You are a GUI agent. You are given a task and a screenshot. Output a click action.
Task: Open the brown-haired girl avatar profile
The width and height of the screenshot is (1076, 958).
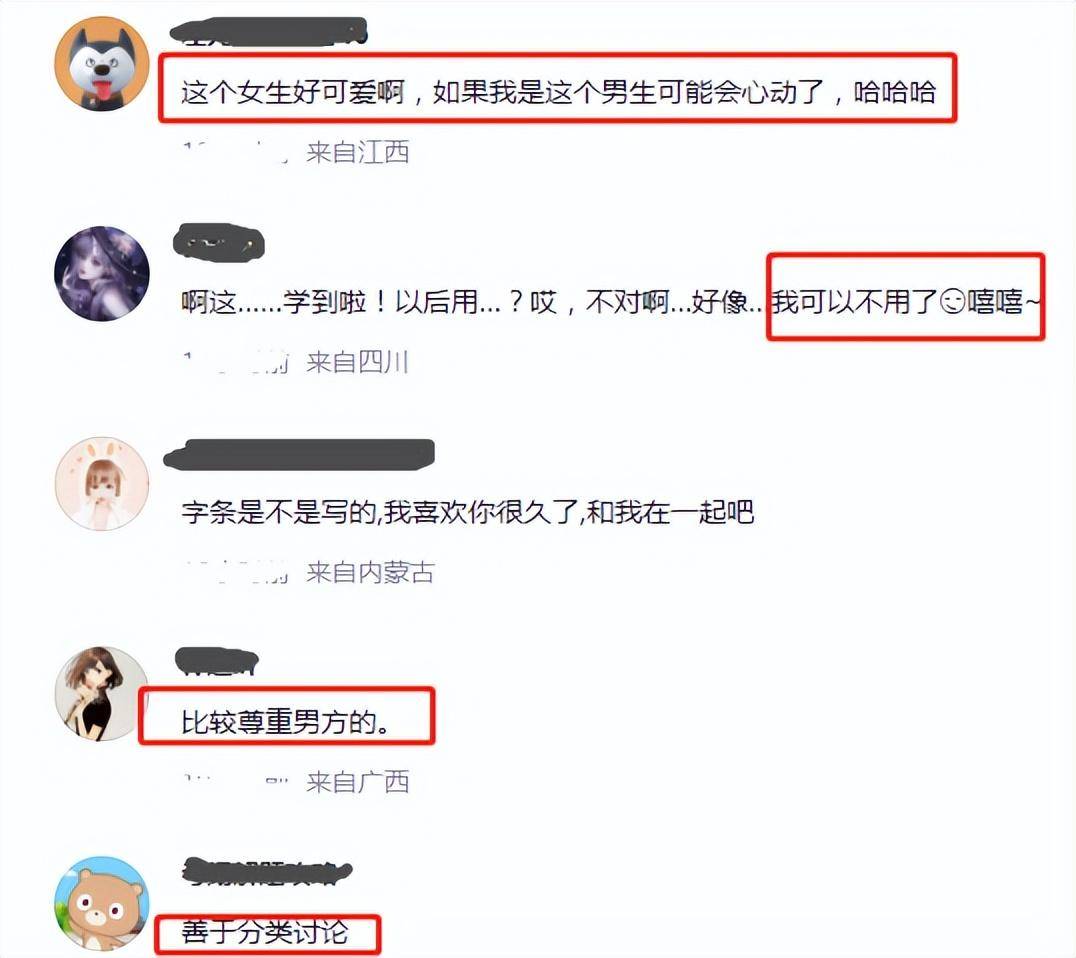click(x=102, y=693)
